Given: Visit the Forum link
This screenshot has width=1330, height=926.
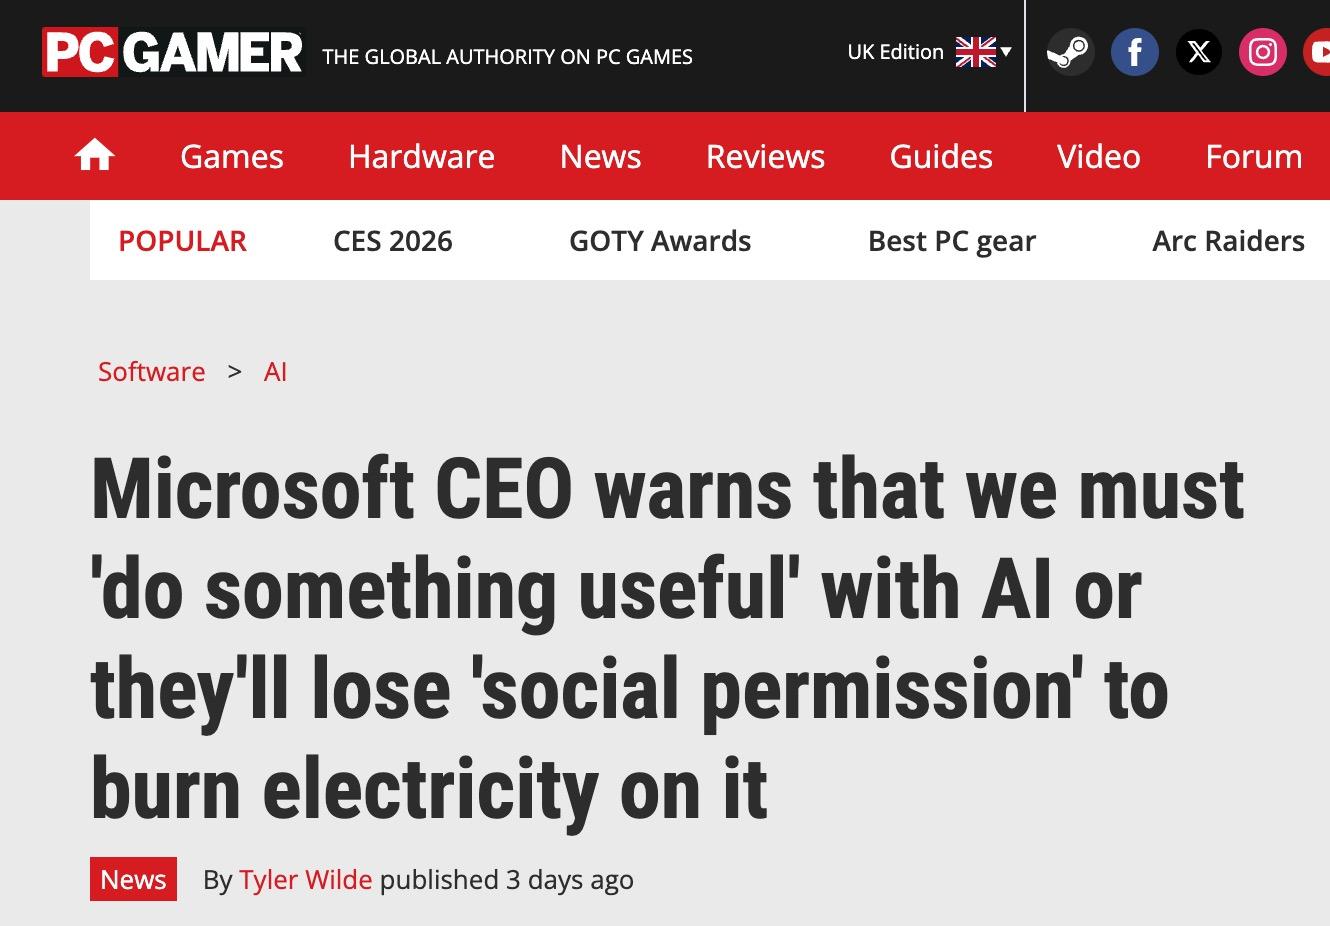Looking at the screenshot, I should 1253,156.
